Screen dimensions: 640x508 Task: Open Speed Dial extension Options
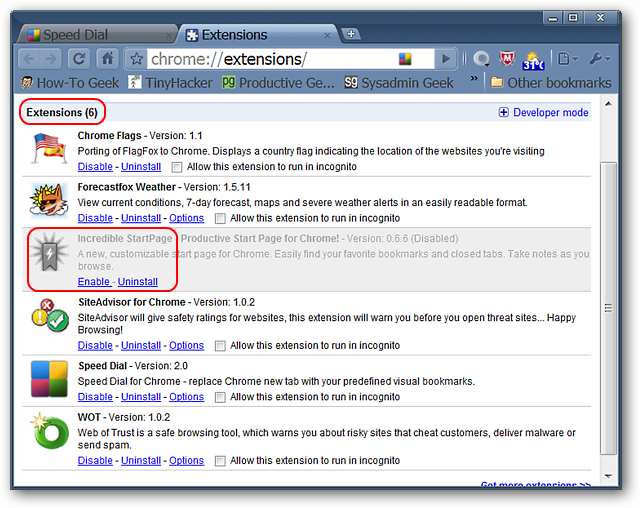187,397
